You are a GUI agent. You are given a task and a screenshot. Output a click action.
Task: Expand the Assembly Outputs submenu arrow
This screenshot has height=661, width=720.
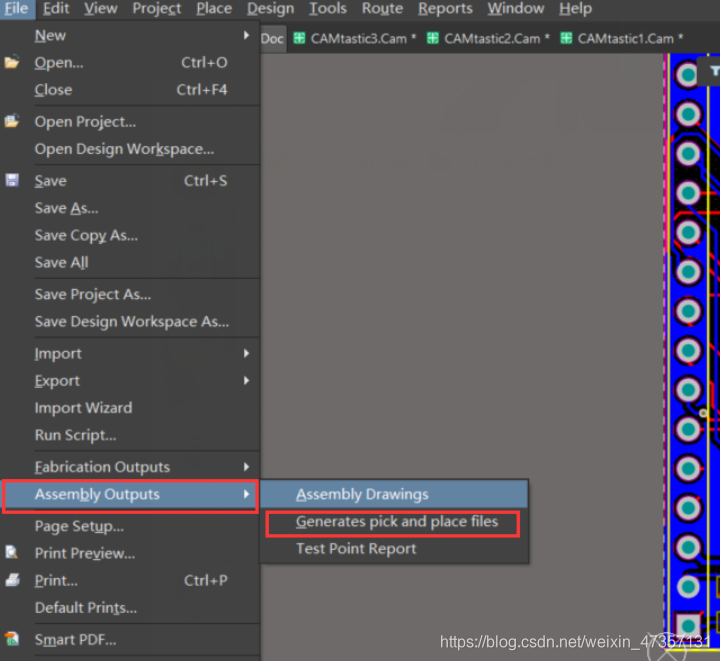[x=247, y=494]
